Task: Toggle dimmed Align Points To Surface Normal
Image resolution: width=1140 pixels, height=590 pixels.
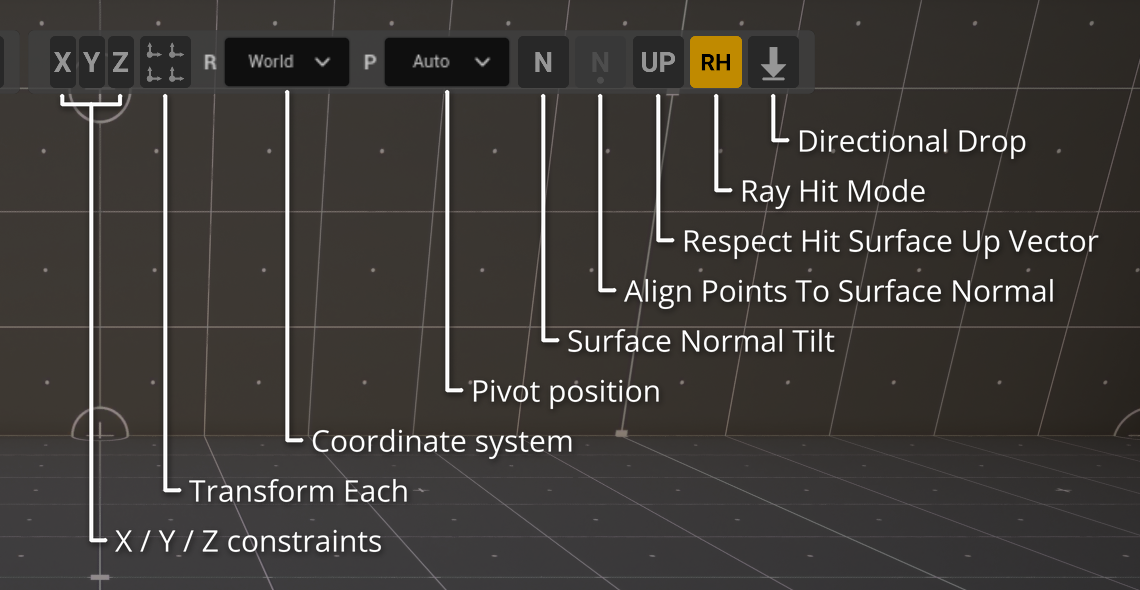Action: tap(601, 62)
